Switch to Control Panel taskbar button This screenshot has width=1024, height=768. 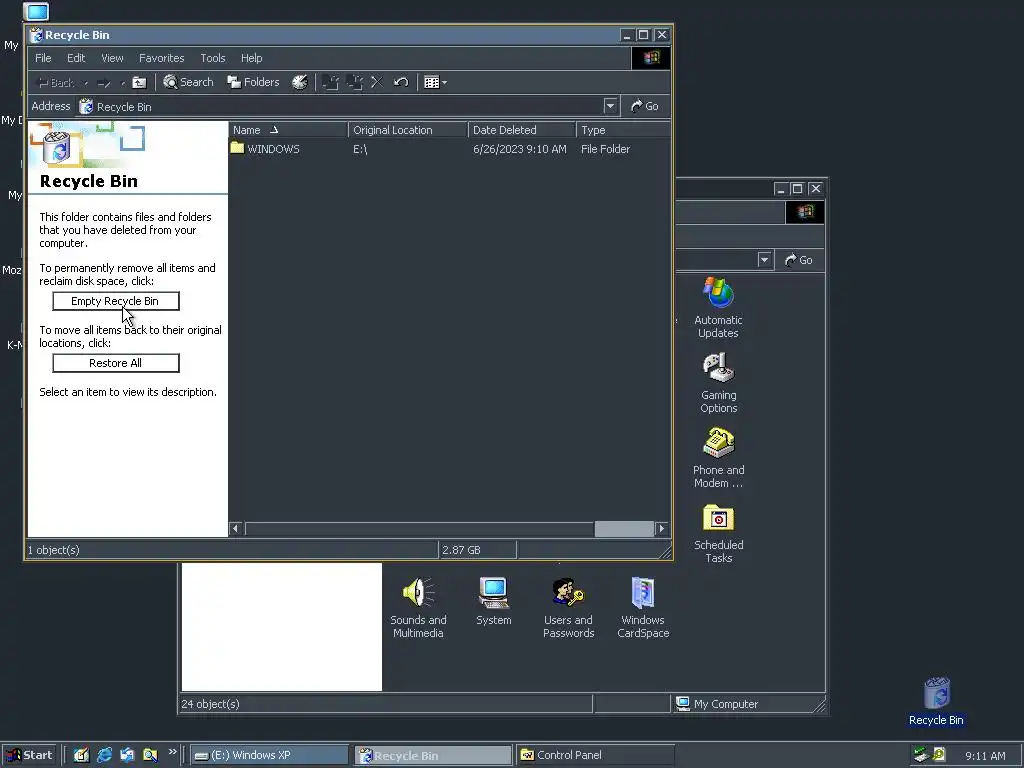point(595,756)
